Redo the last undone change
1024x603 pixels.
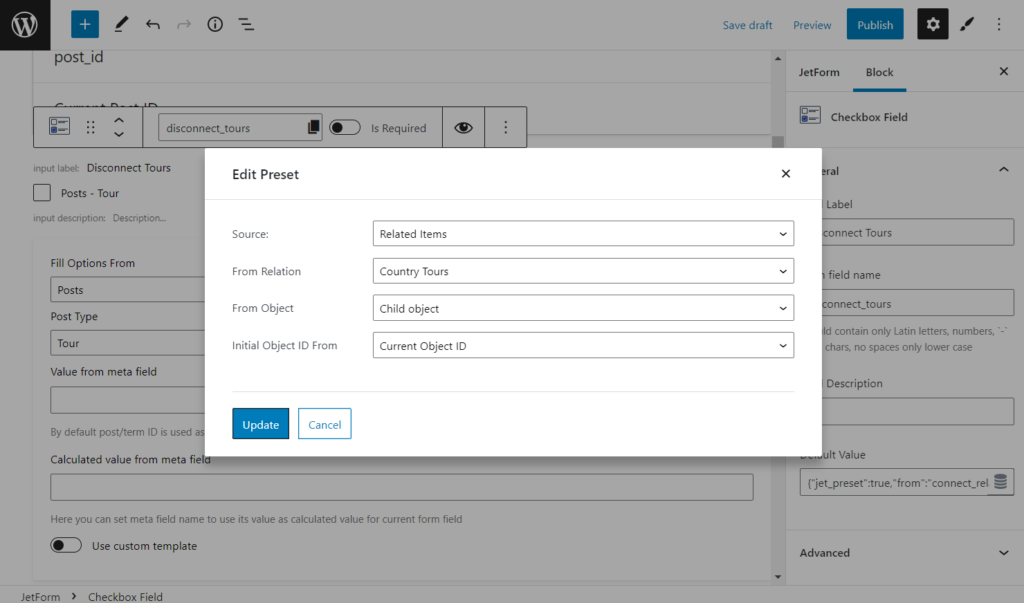click(x=184, y=25)
